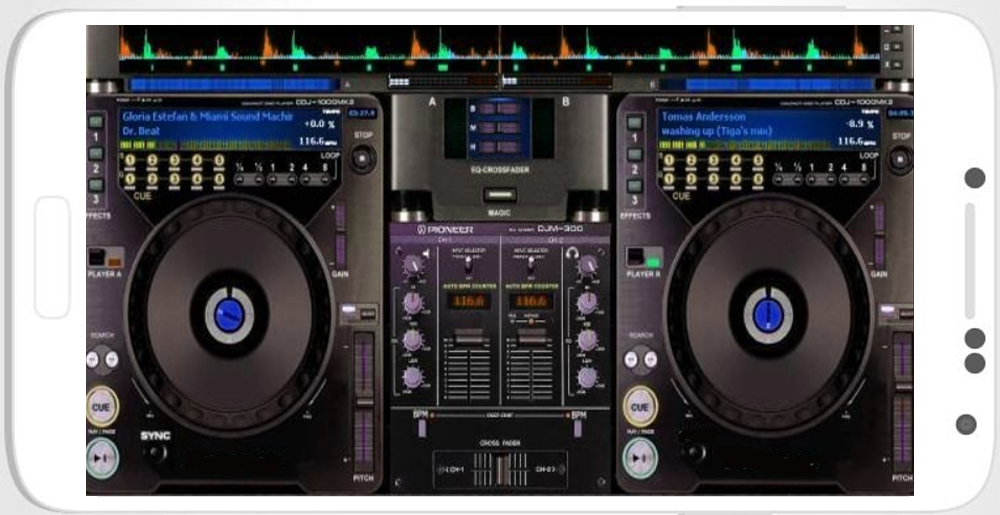Search forward on the right deck
Screen dimensions: 1000x515
click(650, 359)
